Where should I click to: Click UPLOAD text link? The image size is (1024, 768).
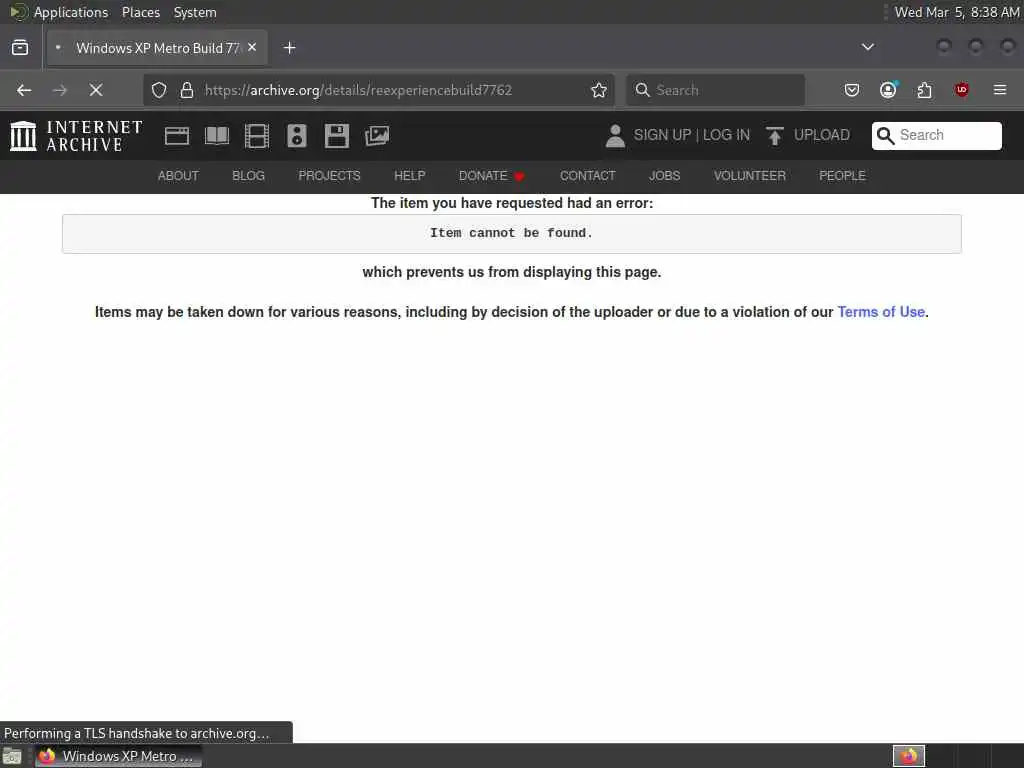(822, 135)
